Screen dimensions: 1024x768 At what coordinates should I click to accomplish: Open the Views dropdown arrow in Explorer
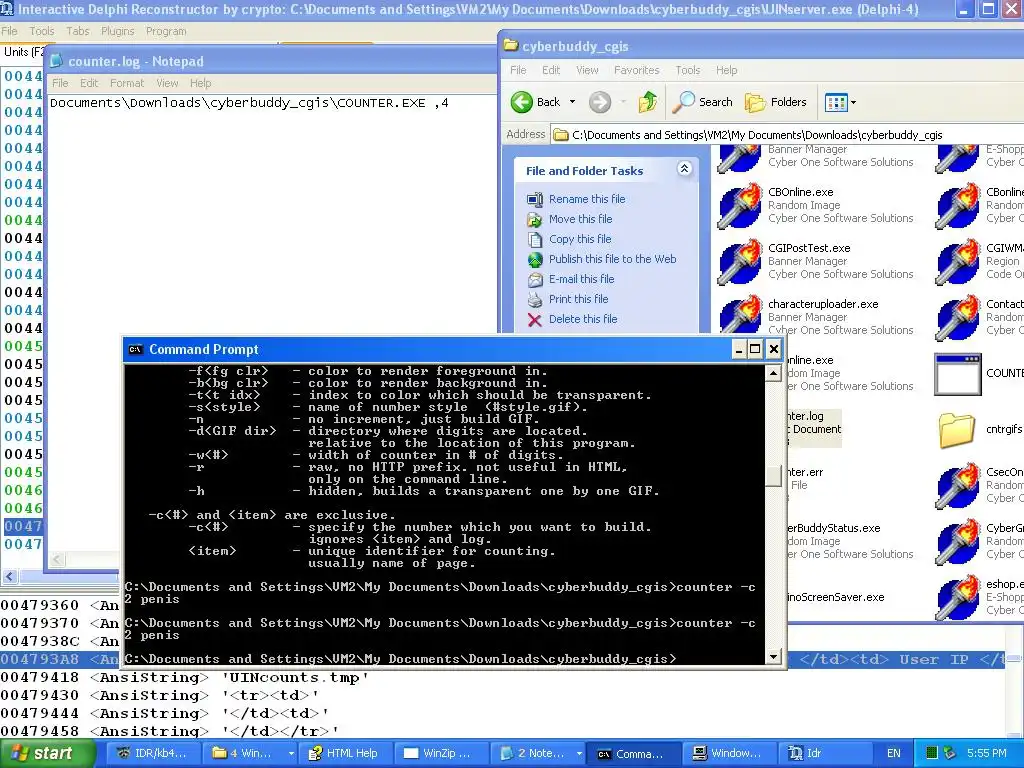(853, 103)
